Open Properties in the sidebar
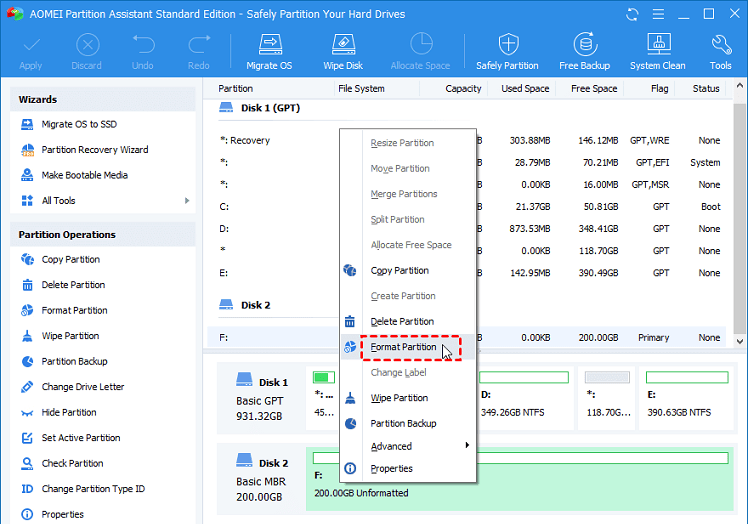 62,514
